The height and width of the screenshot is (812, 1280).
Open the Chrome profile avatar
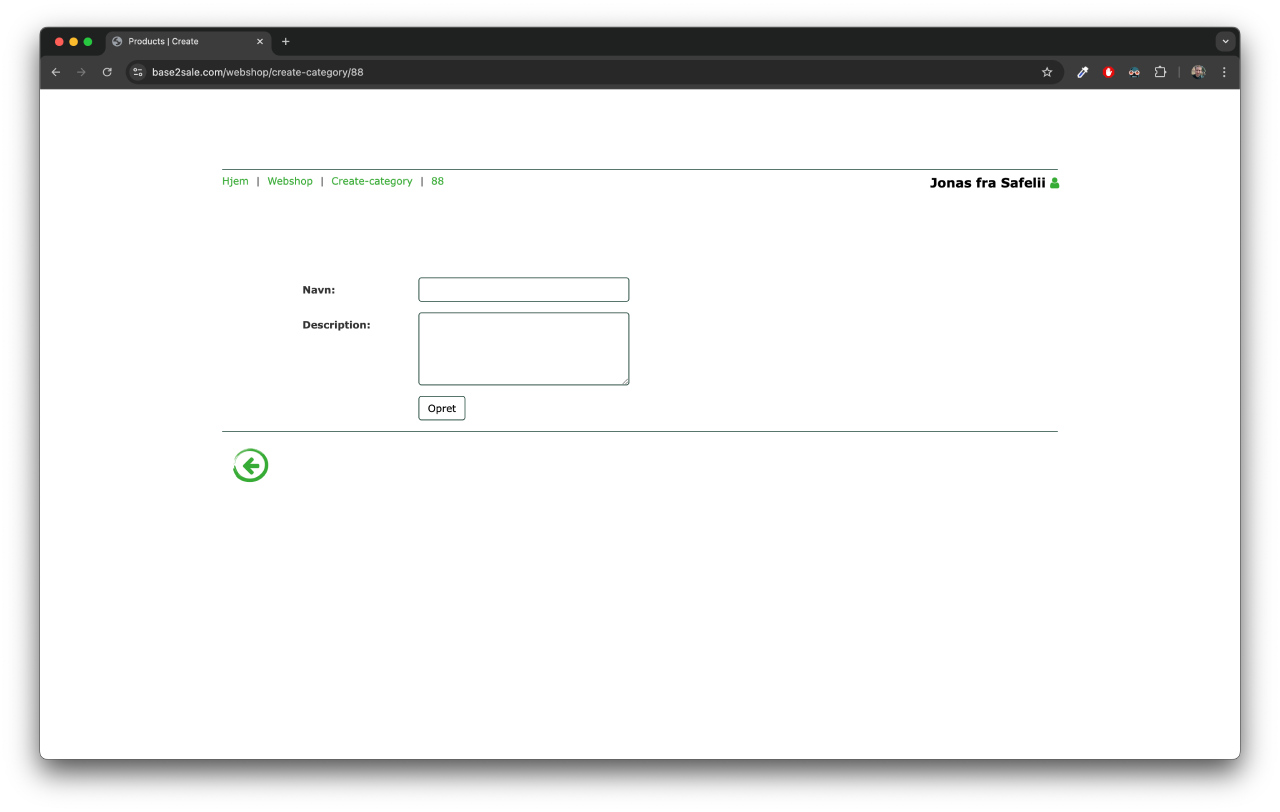tap(1198, 72)
